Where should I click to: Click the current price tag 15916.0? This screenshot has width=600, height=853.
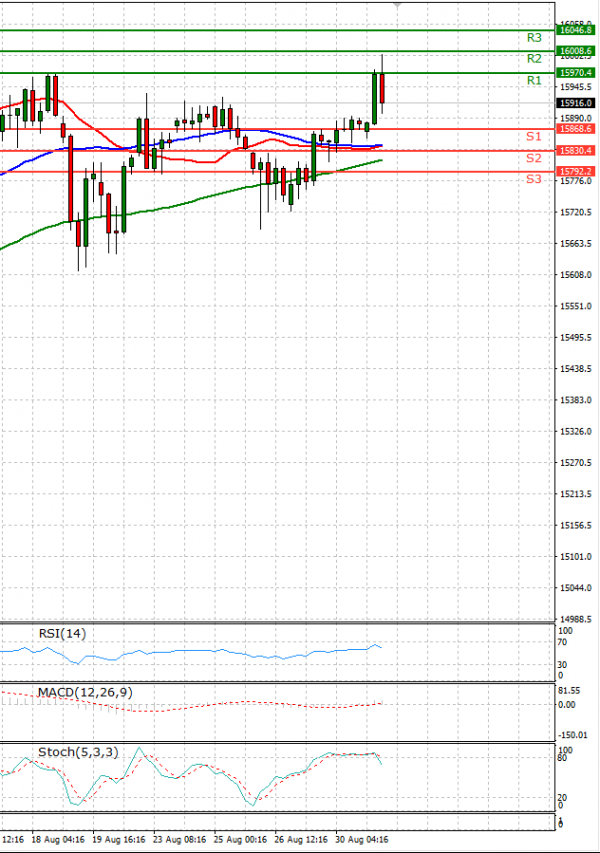click(x=575, y=103)
